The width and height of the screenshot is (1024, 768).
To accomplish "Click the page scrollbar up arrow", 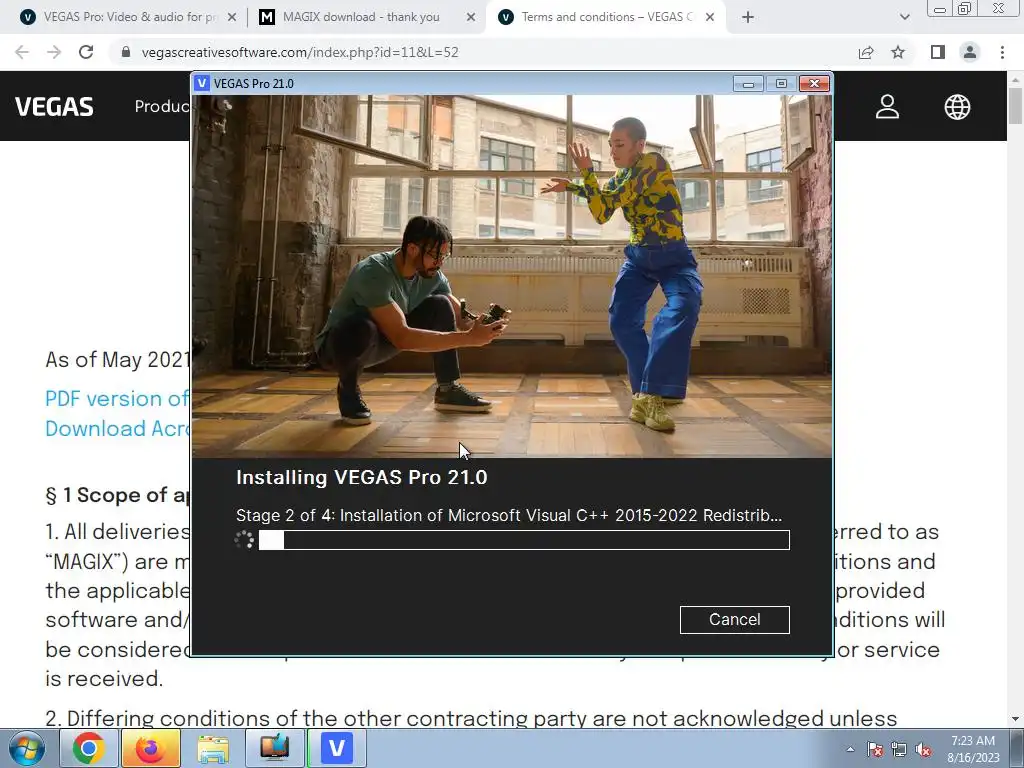I will point(1016,80).
